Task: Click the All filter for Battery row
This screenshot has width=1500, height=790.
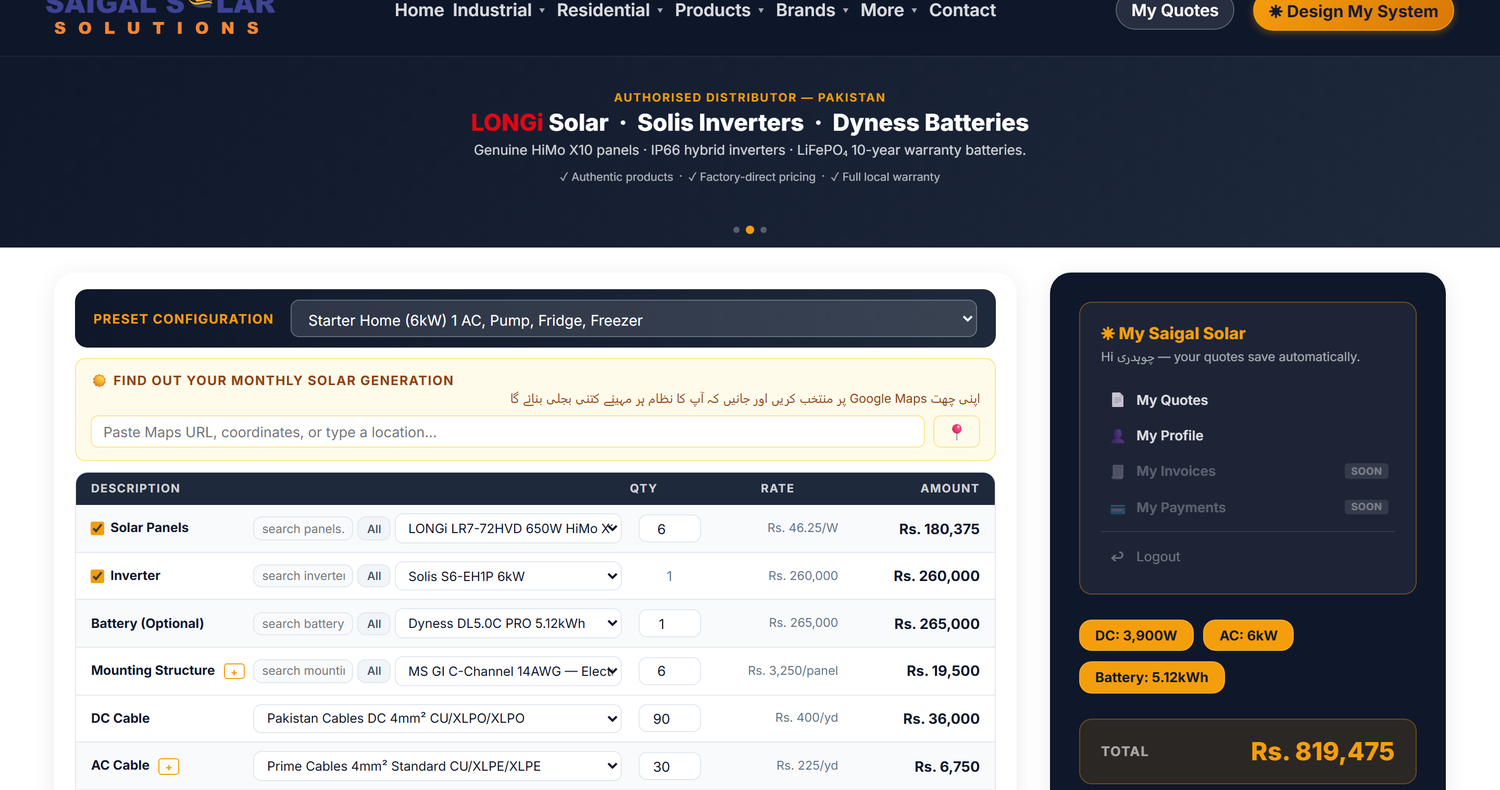Action: coord(374,624)
